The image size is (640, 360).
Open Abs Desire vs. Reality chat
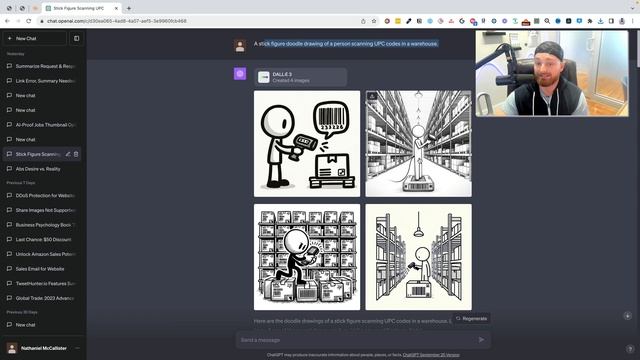point(42,169)
